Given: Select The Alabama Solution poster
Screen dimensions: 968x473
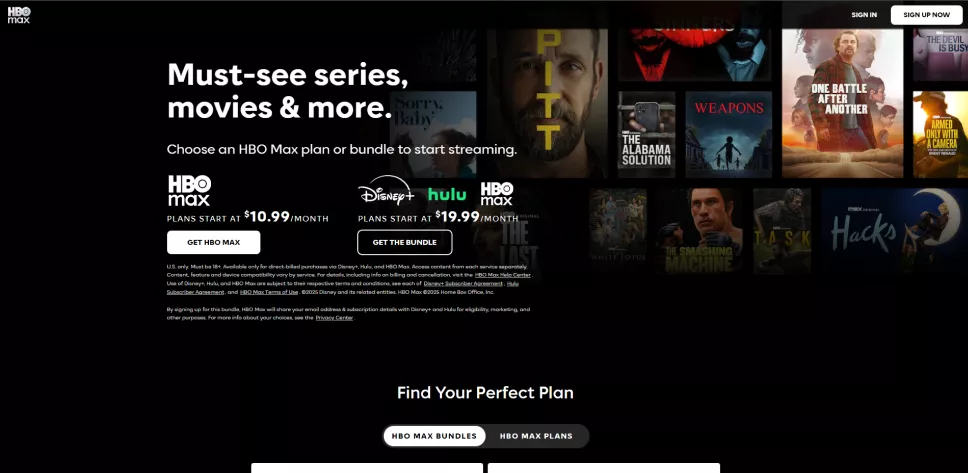Looking at the screenshot, I should (646, 135).
